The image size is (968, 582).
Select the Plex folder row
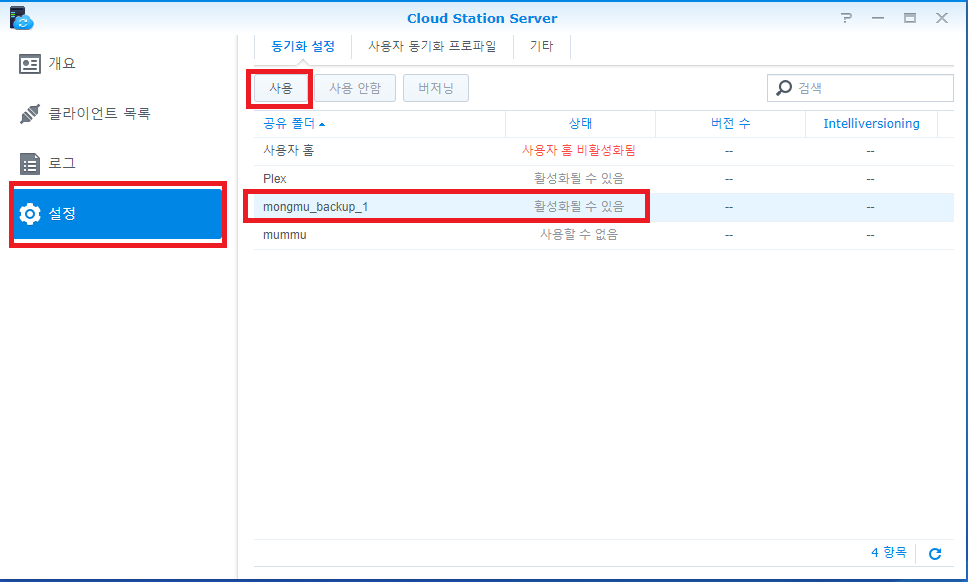(604, 179)
